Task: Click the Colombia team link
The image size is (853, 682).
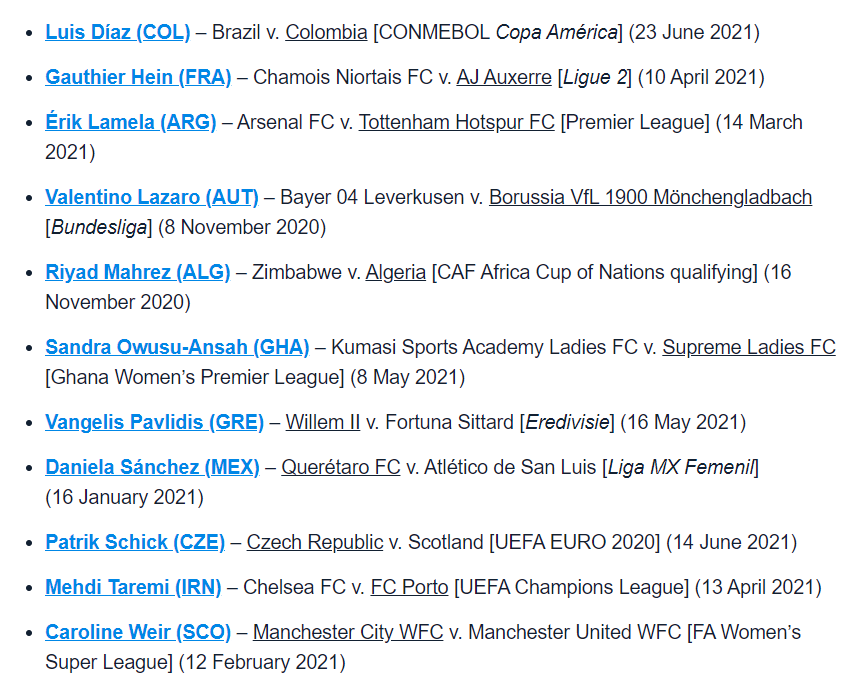Action: click(326, 32)
